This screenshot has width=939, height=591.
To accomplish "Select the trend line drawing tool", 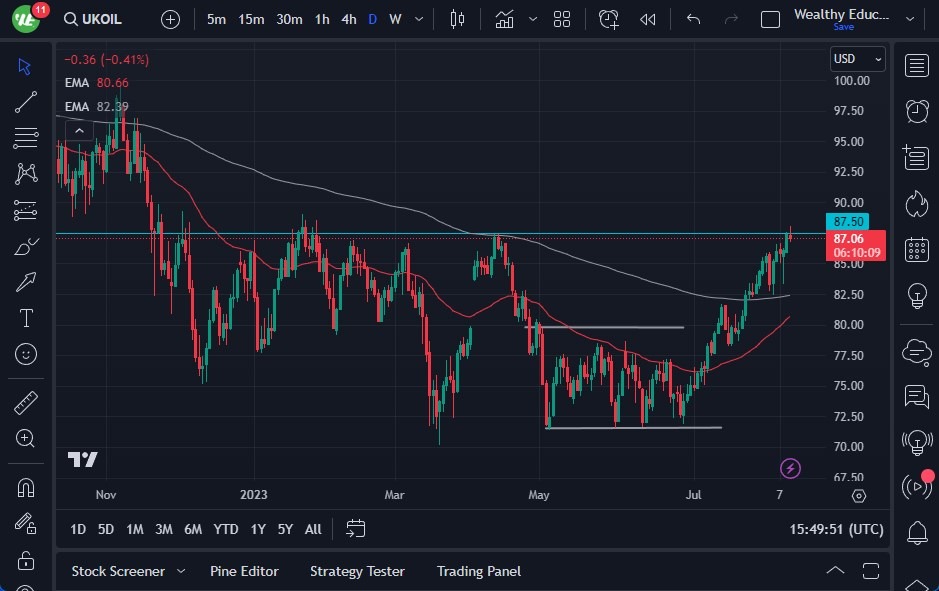I will pos(25,101).
